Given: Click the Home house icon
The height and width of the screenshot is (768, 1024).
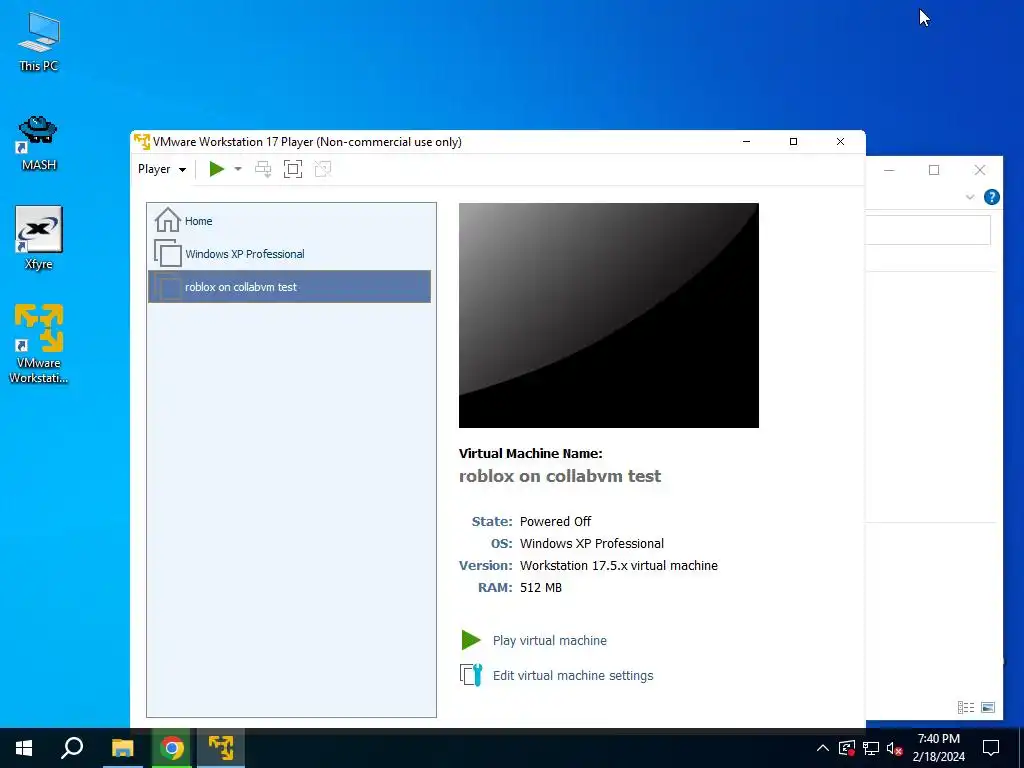Looking at the screenshot, I should [x=167, y=220].
